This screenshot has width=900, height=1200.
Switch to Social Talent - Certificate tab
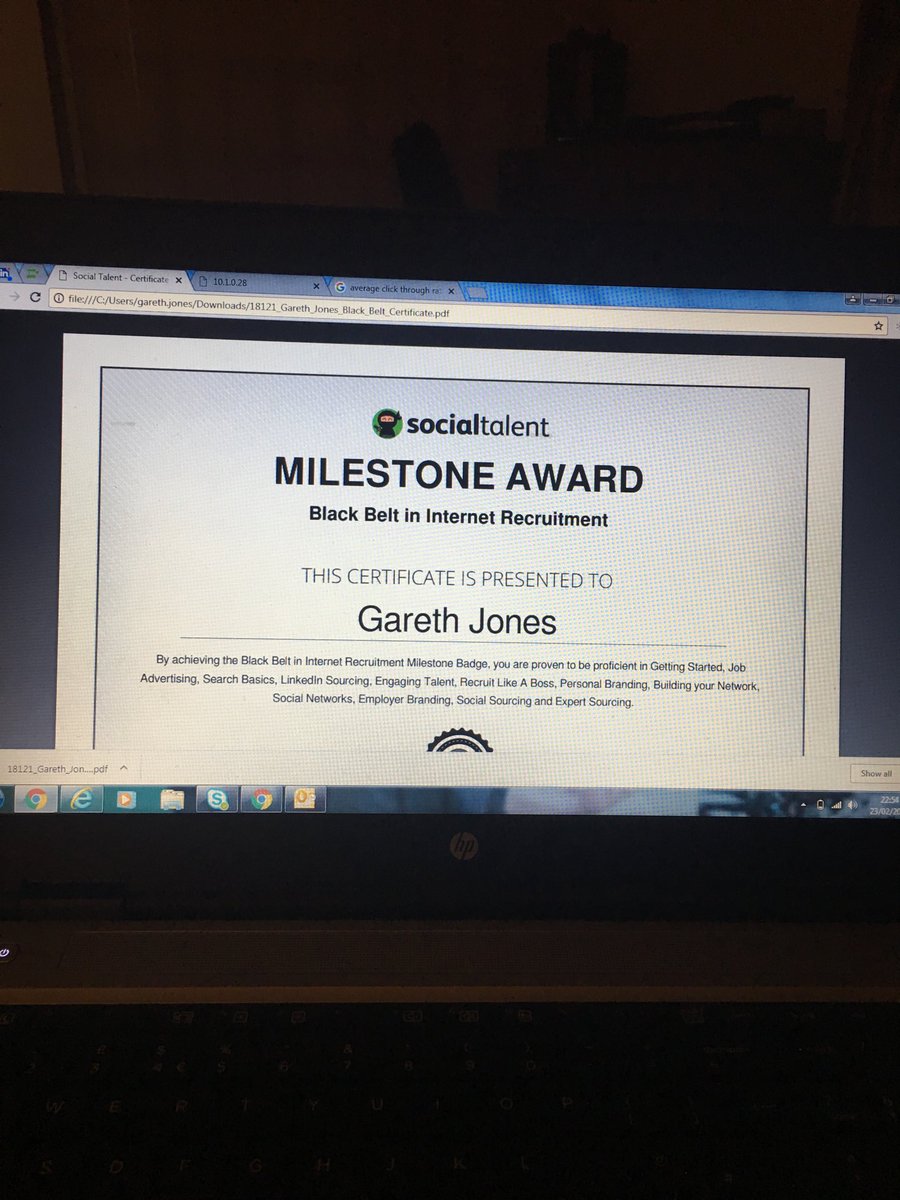click(119, 277)
